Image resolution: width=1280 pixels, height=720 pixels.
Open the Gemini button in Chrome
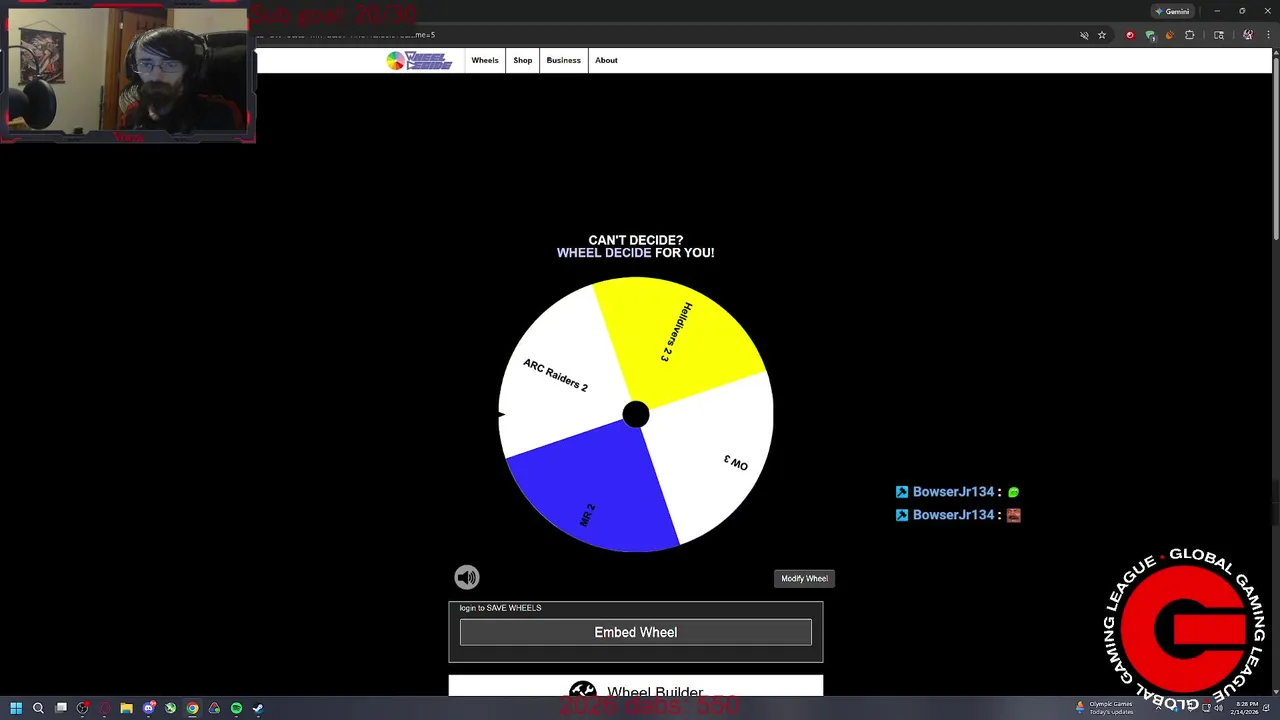pos(1172,11)
